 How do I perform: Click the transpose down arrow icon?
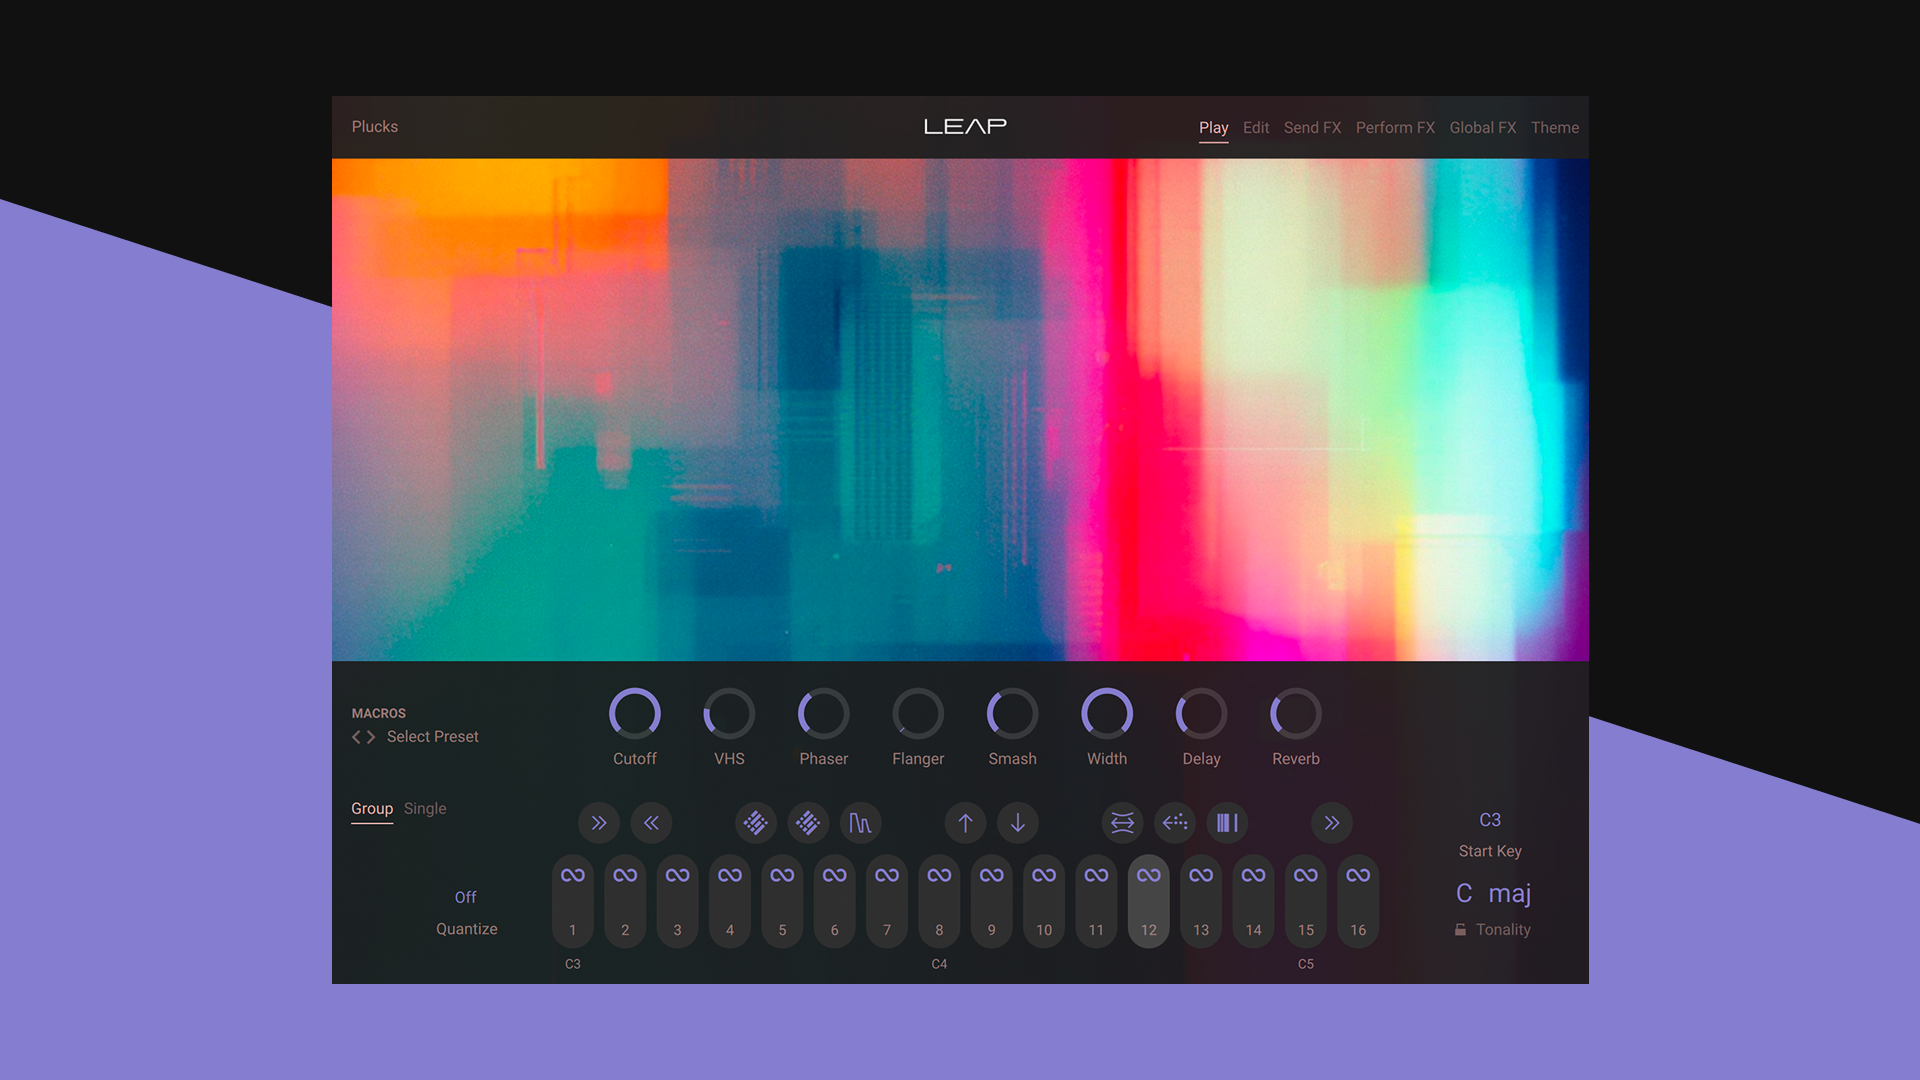click(x=1018, y=823)
